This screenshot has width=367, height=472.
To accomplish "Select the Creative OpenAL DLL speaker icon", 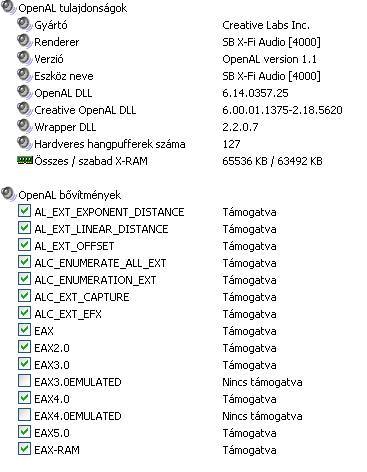I will click(x=24, y=109).
